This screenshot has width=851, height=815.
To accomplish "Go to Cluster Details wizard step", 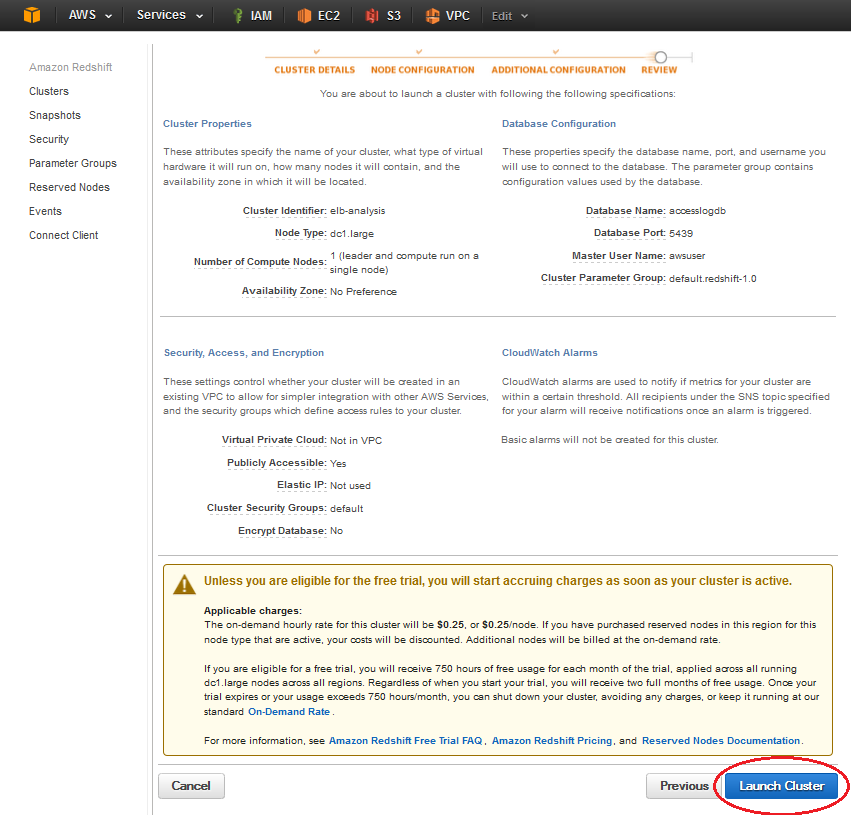I will coord(314,70).
